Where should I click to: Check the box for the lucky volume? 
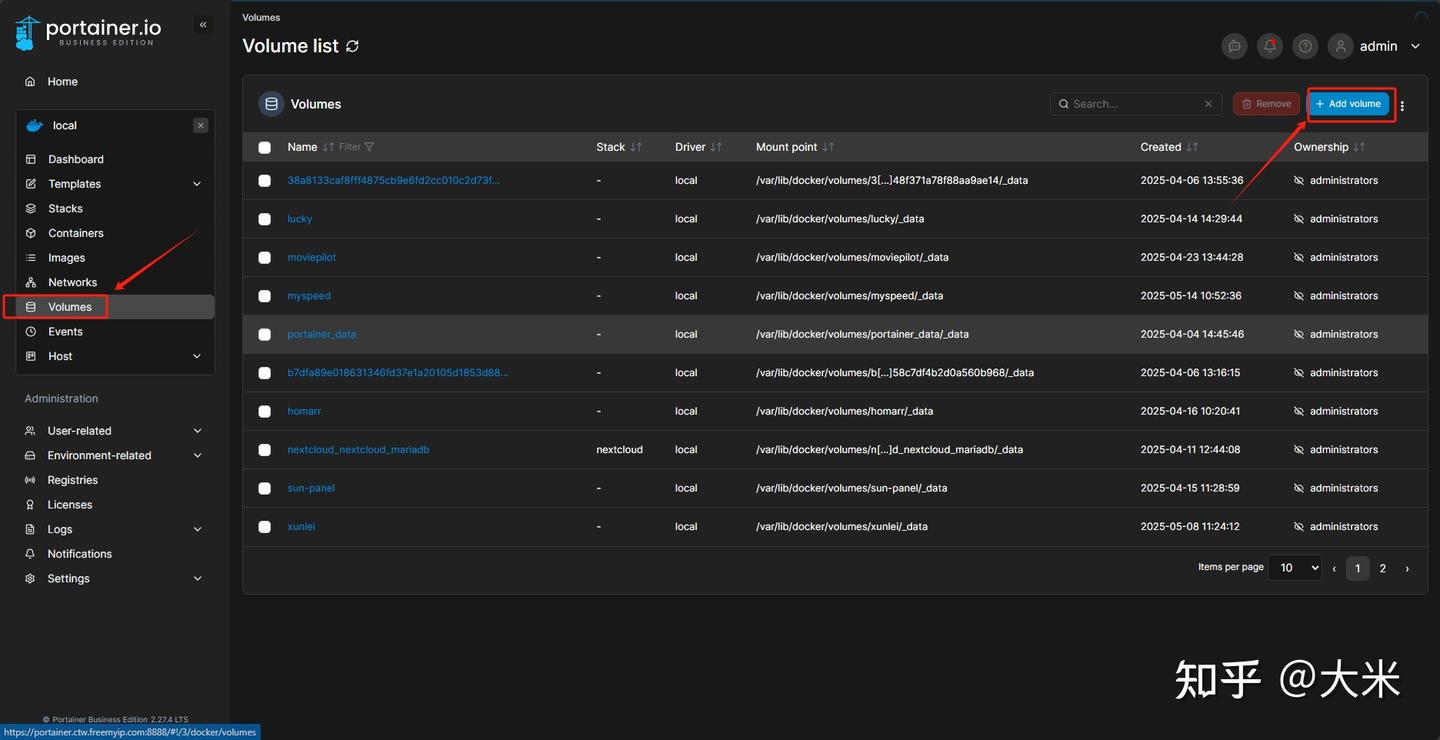click(265, 219)
